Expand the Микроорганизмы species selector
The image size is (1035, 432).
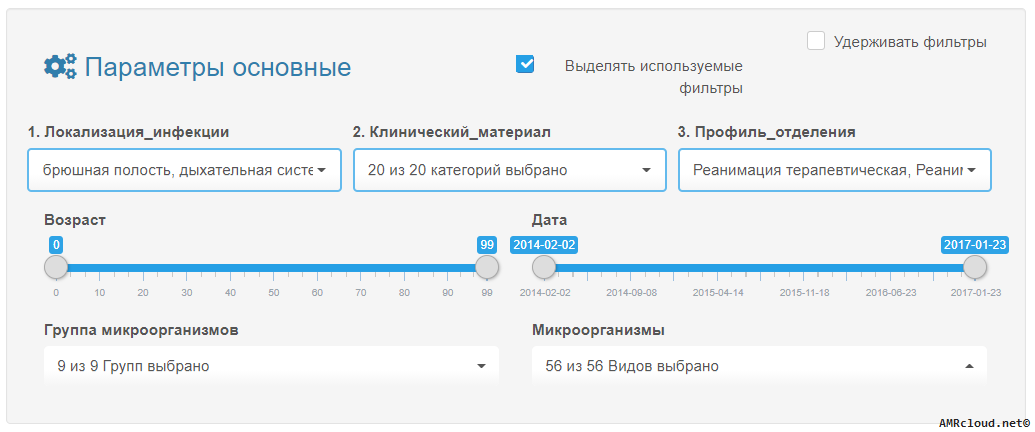[759, 365]
